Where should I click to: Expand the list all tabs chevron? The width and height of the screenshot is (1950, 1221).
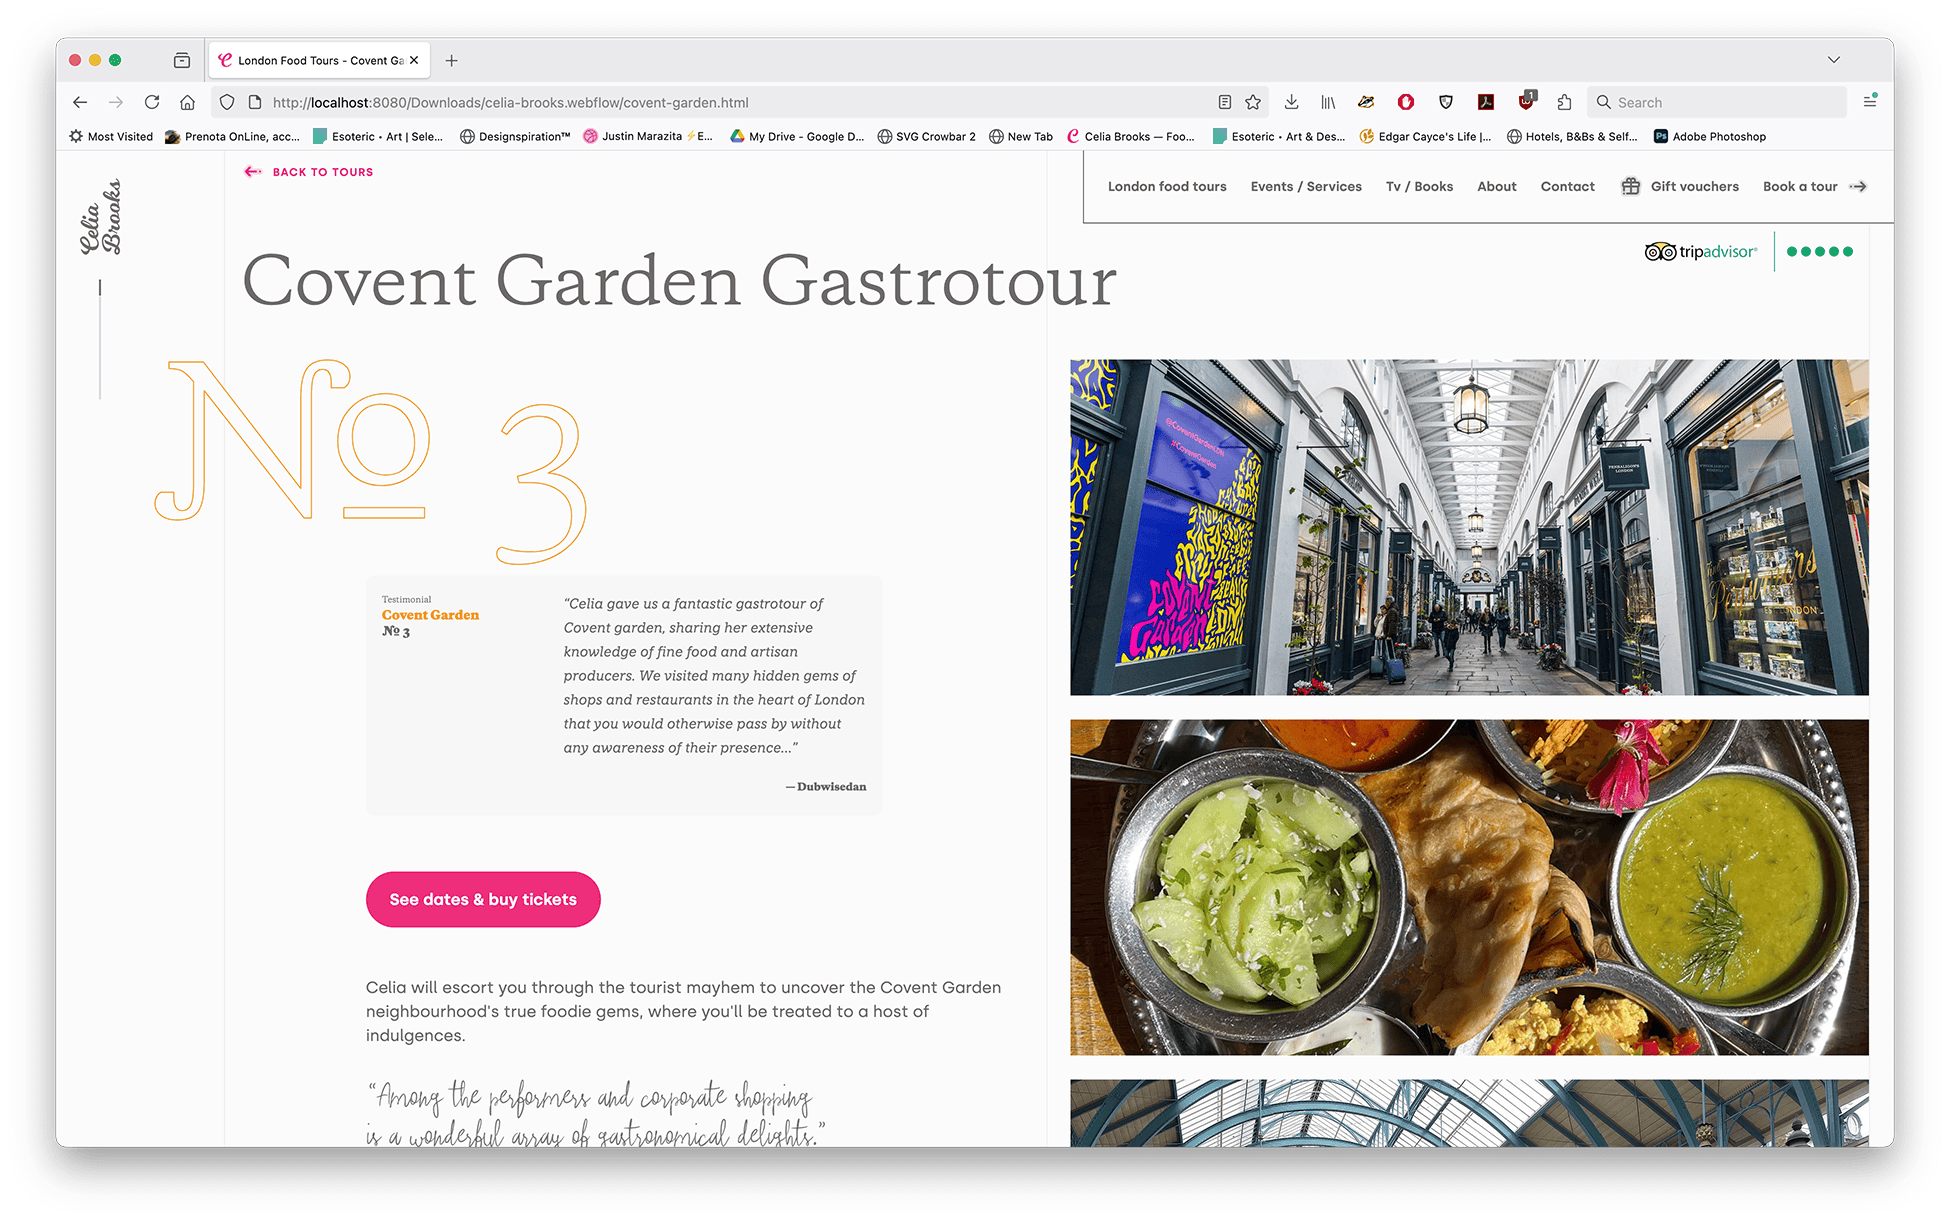1834,60
